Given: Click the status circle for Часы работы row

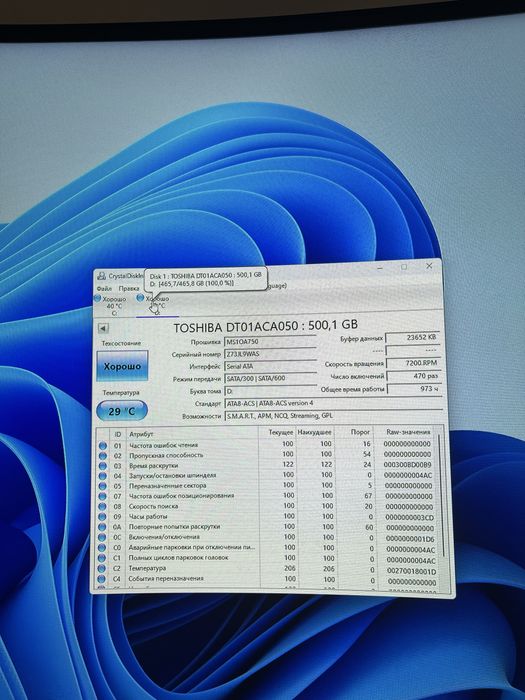Looking at the screenshot, I should point(103,517).
